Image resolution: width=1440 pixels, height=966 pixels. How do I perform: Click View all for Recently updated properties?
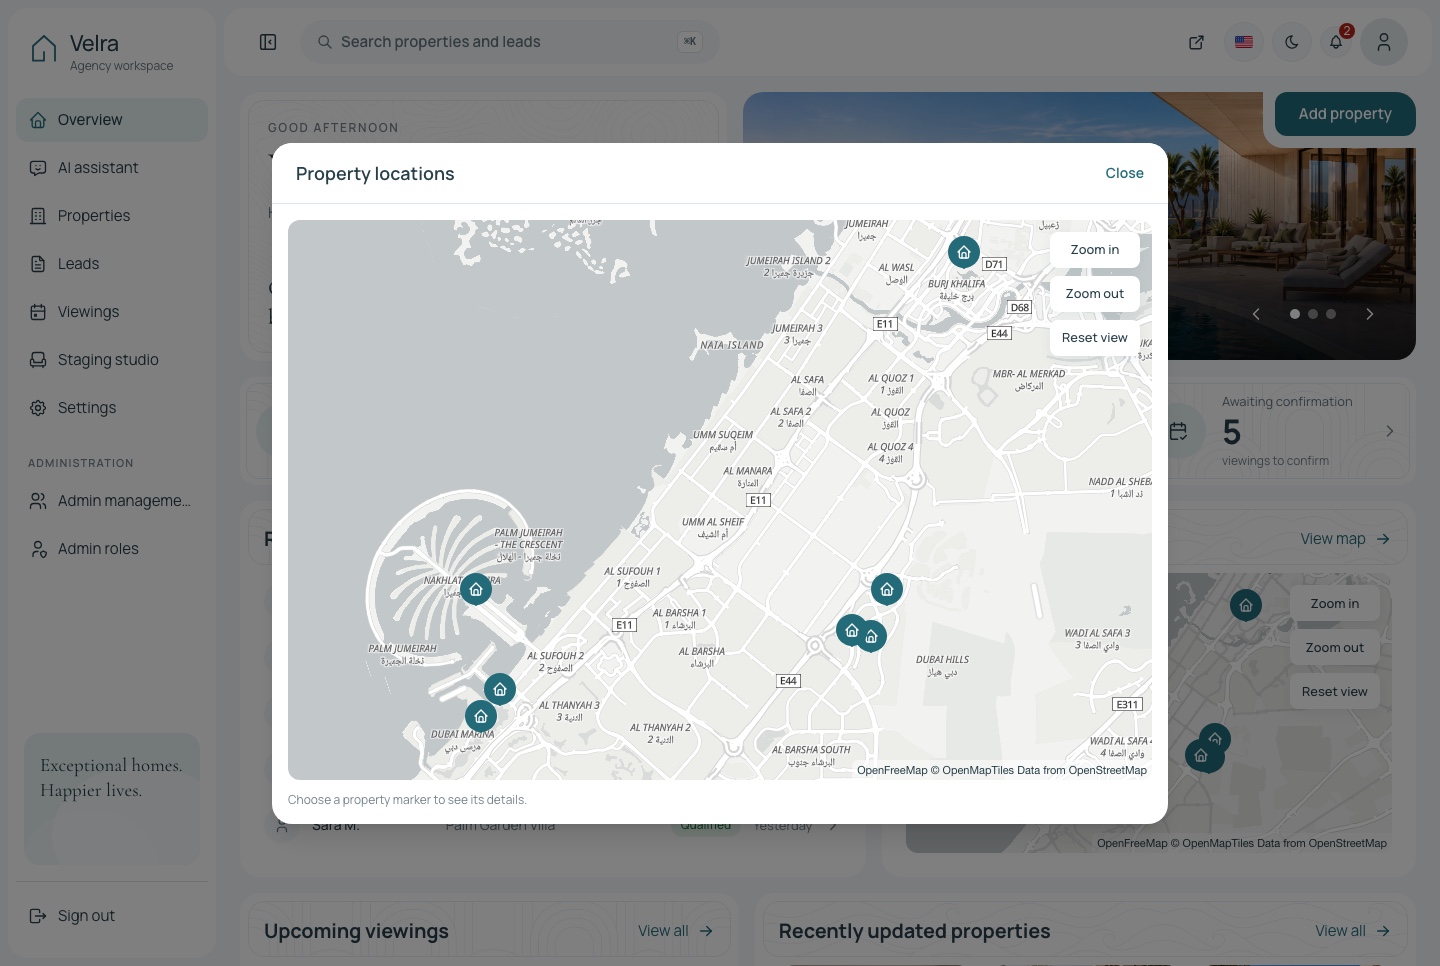point(1353,931)
